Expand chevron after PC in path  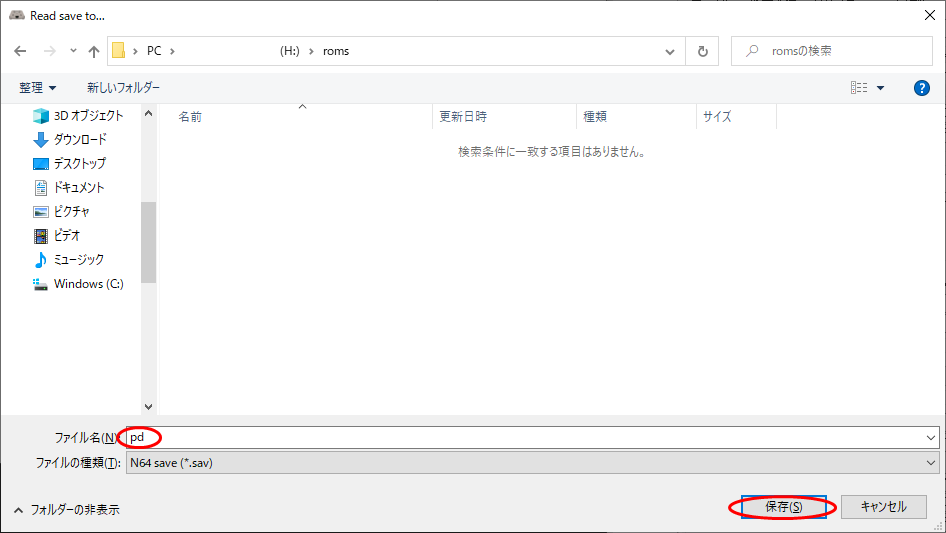point(173,51)
